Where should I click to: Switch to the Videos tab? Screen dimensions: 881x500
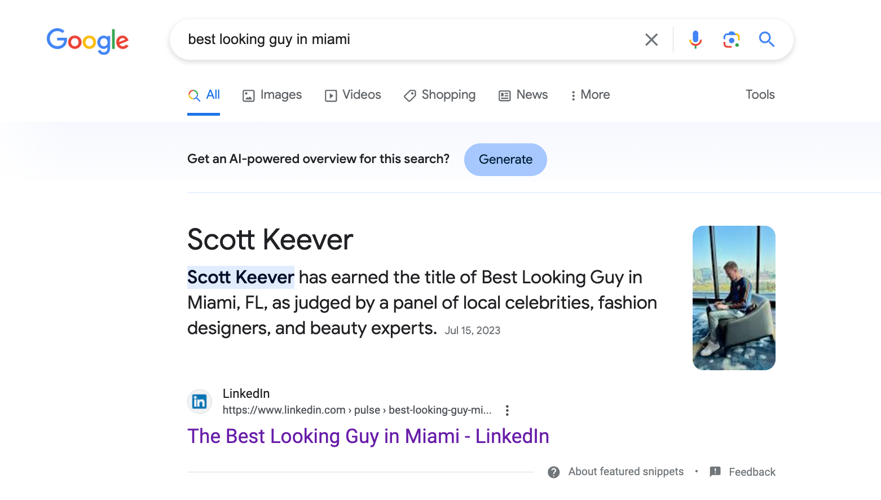(353, 95)
